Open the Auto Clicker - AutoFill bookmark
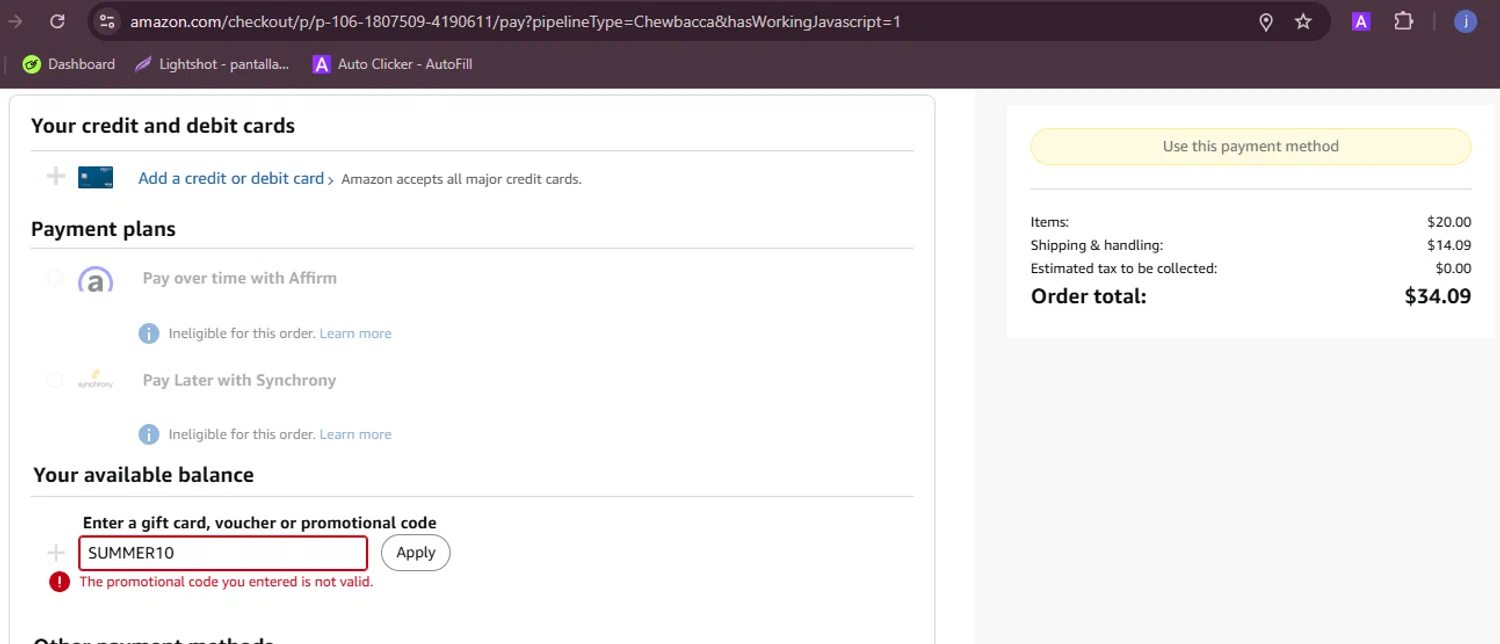Screen dimensions: 1500x644 pos(392,64)
